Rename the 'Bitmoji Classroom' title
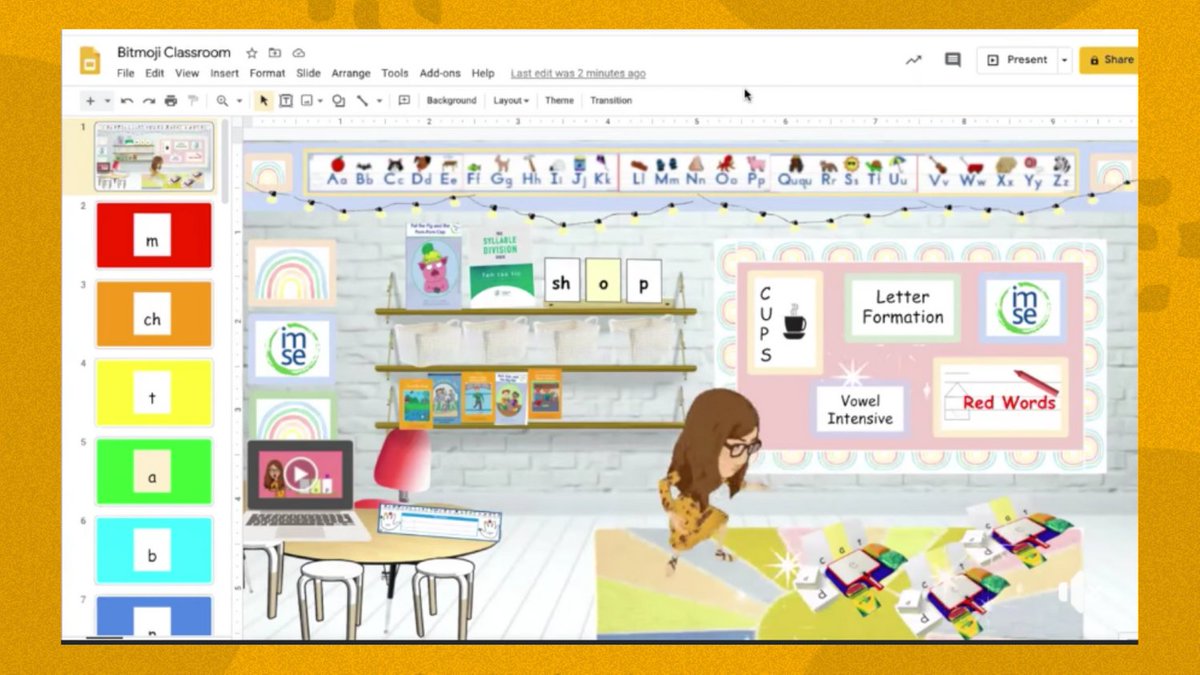Screen dimensions: 1200x675 174,53
